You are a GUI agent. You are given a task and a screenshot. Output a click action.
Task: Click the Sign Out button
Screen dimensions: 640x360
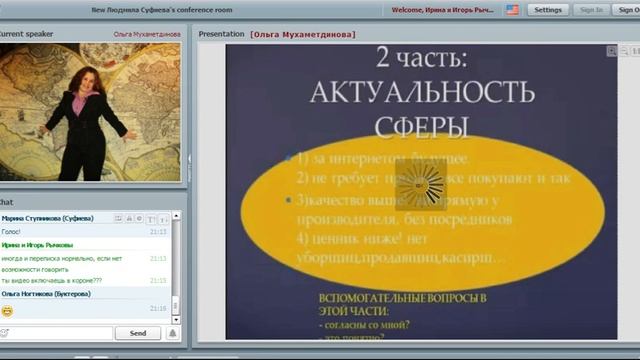click(x=627, y=10)
